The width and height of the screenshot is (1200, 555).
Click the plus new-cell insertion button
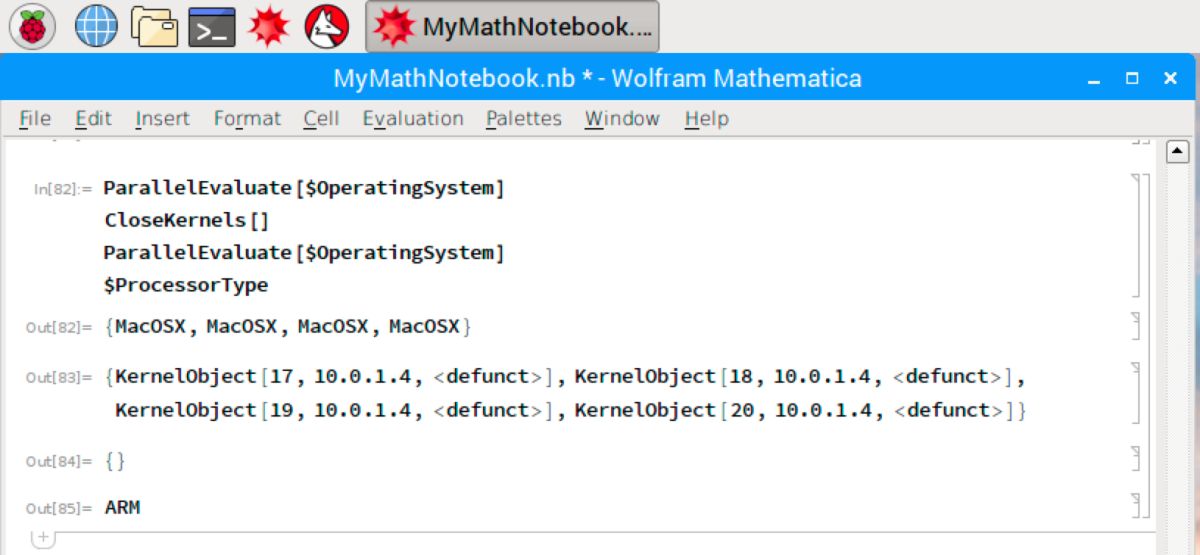[43, 538]
